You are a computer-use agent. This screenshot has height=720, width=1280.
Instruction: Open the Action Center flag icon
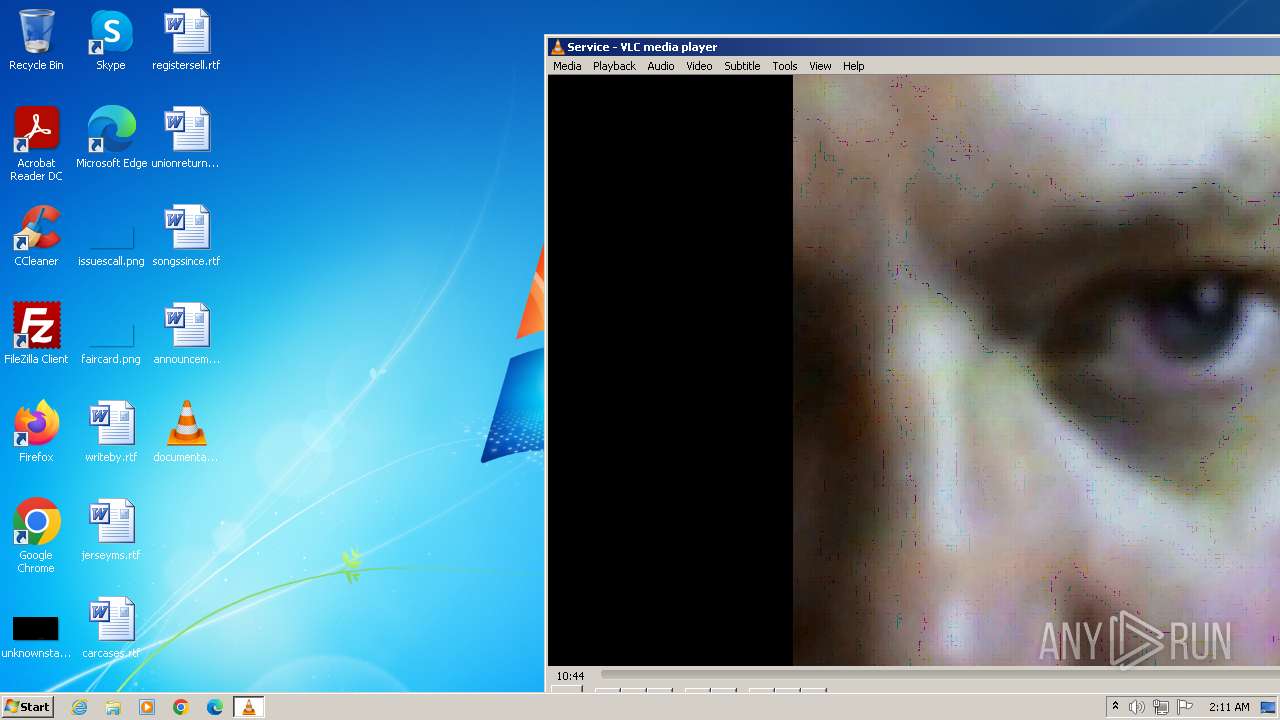[1185, 707]
